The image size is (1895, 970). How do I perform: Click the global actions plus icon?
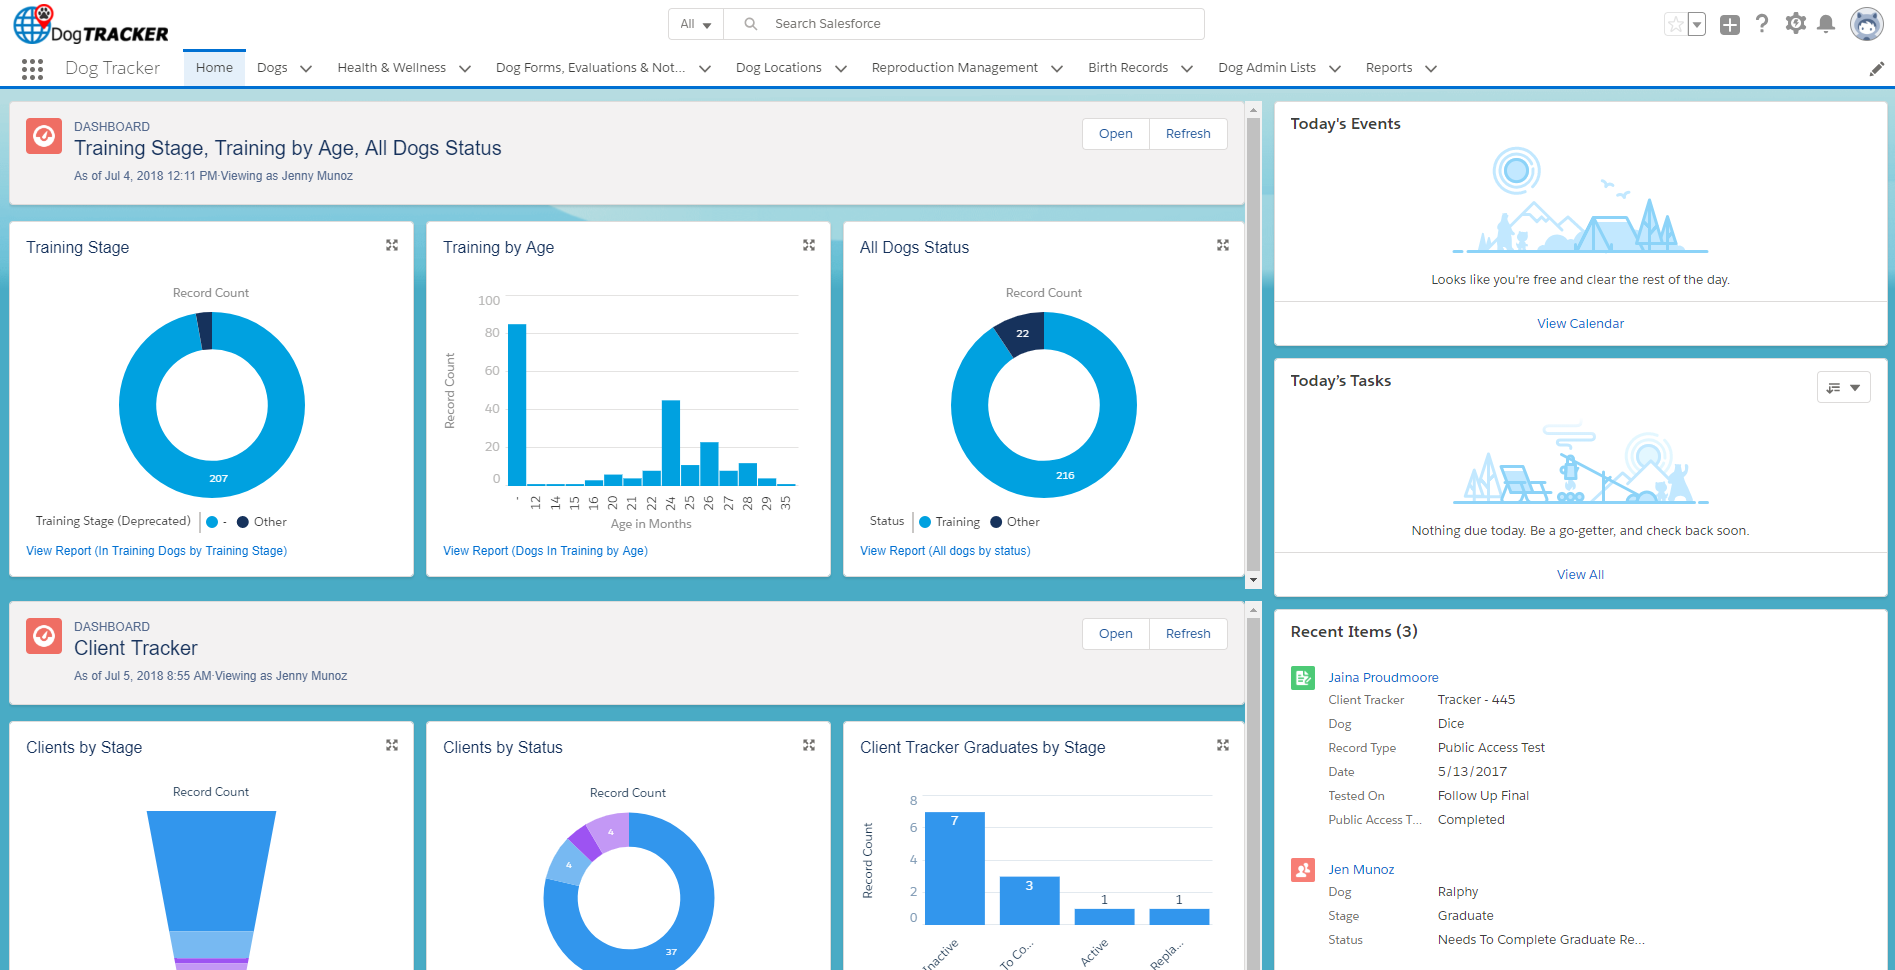(1730, 25)
